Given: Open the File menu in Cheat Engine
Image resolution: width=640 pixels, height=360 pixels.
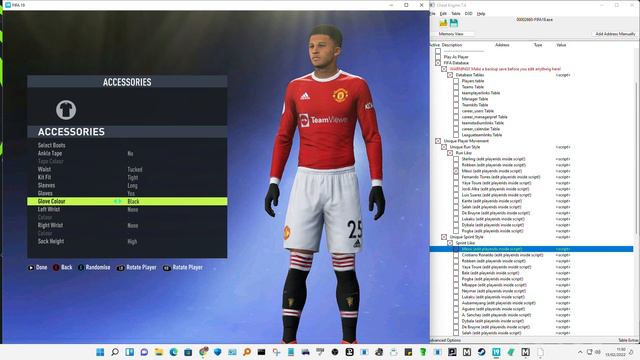Looking at the screenshot, I should click(433, 14).
